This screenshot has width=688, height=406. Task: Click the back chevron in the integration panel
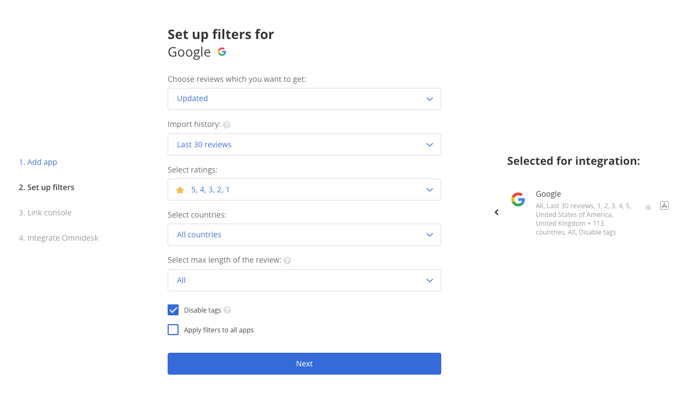(x=496, y=212)
